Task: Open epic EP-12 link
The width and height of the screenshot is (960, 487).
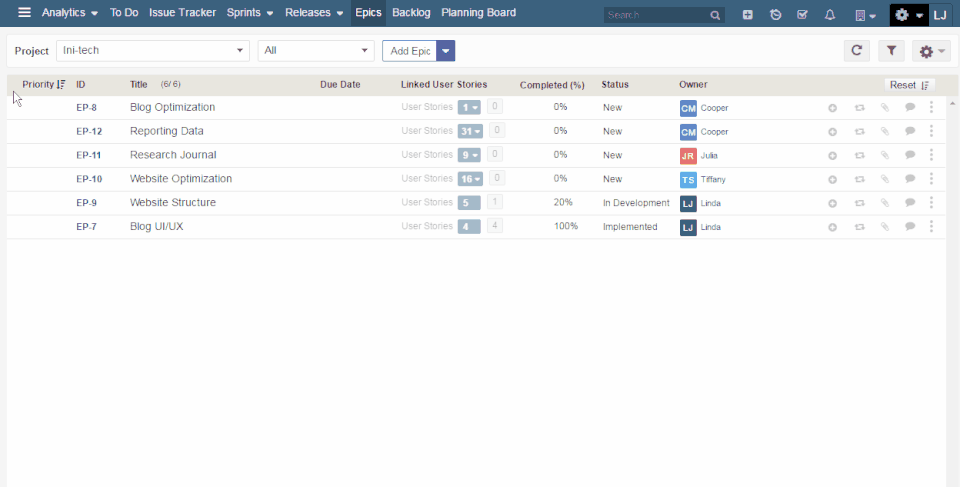Action: [89, 131]
